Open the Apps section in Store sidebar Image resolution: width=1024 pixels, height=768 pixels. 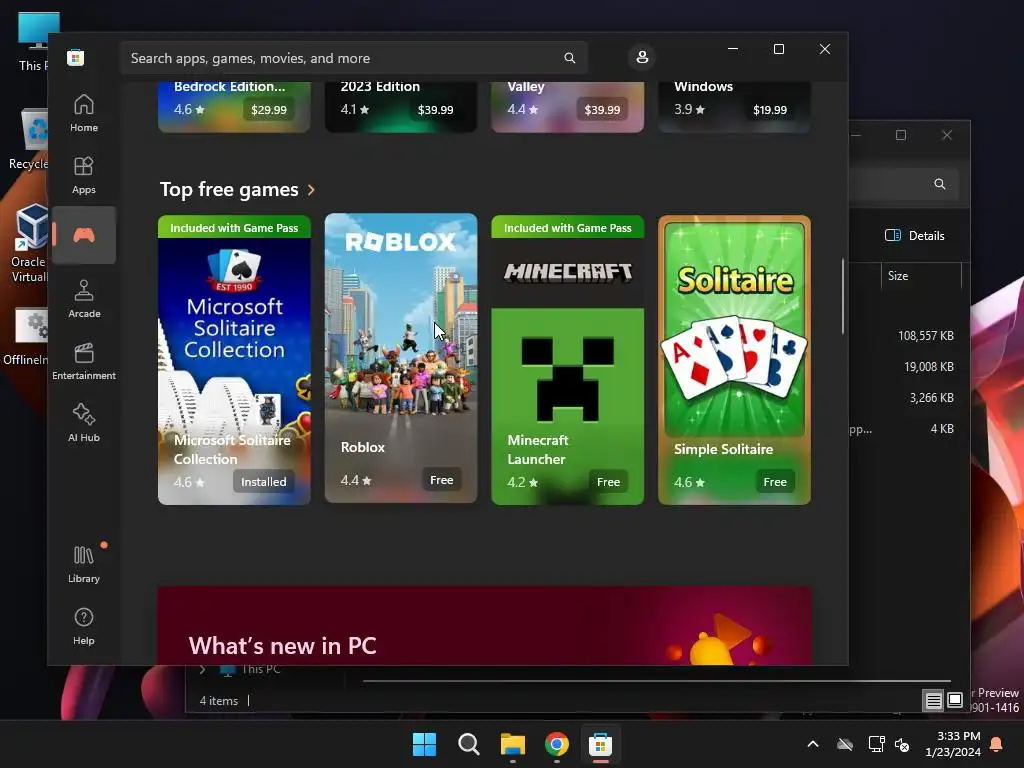click(x=84, y=175)
